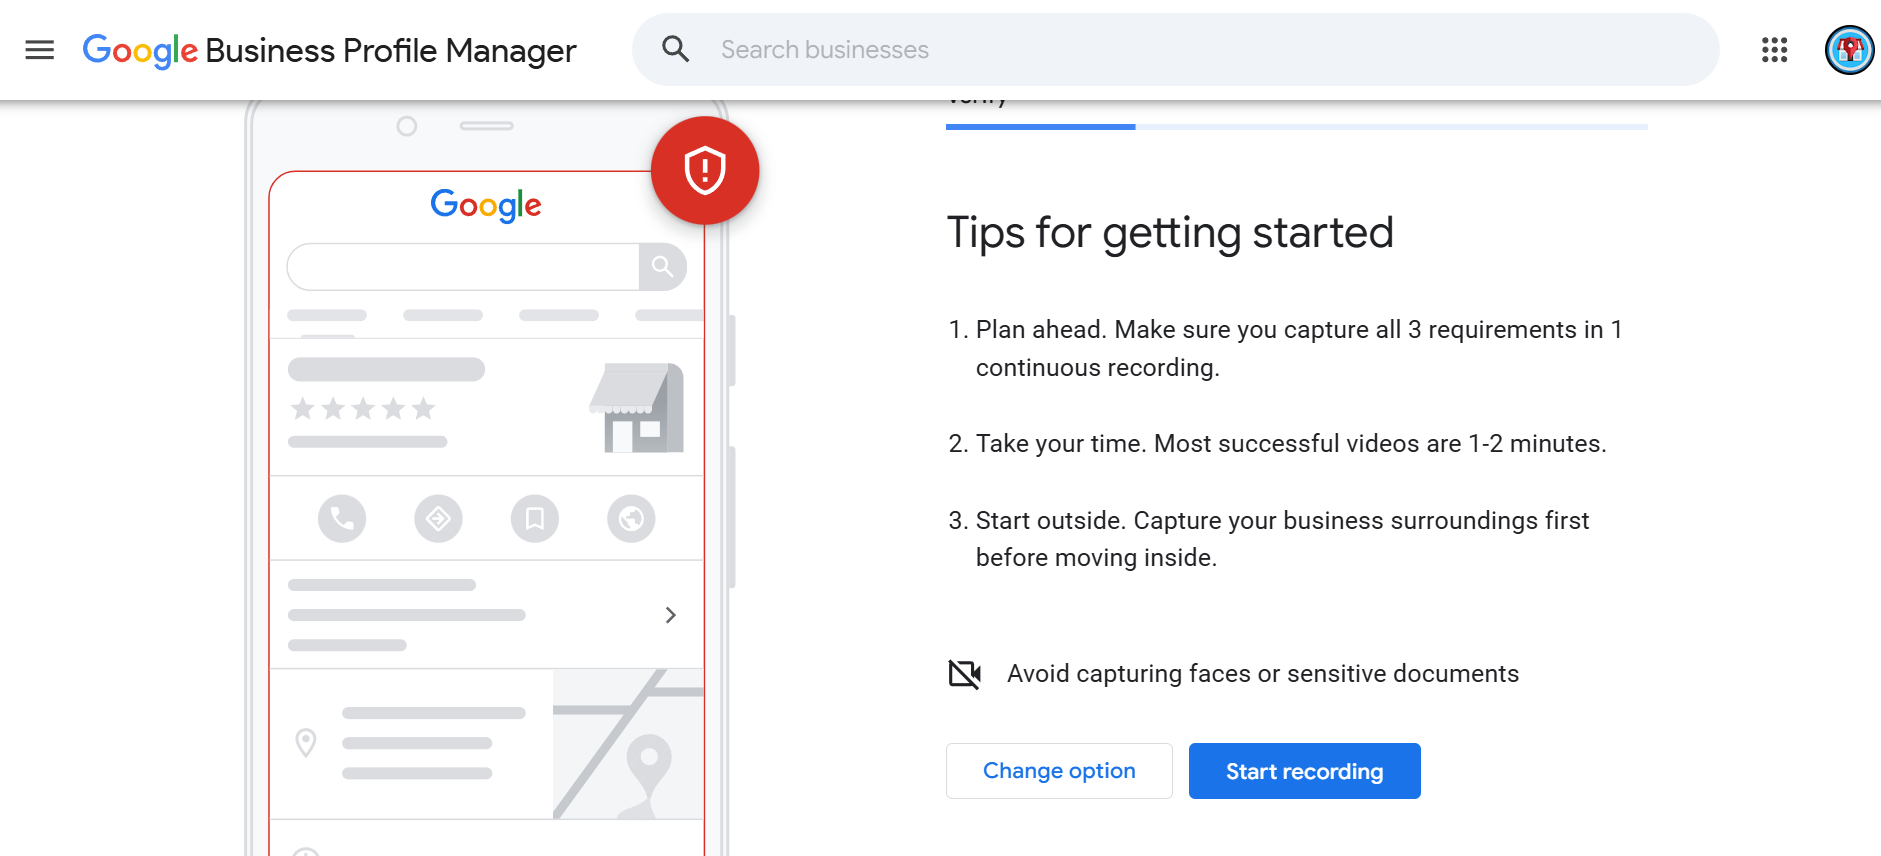Open the account profile avatar

coord(1849,50)
